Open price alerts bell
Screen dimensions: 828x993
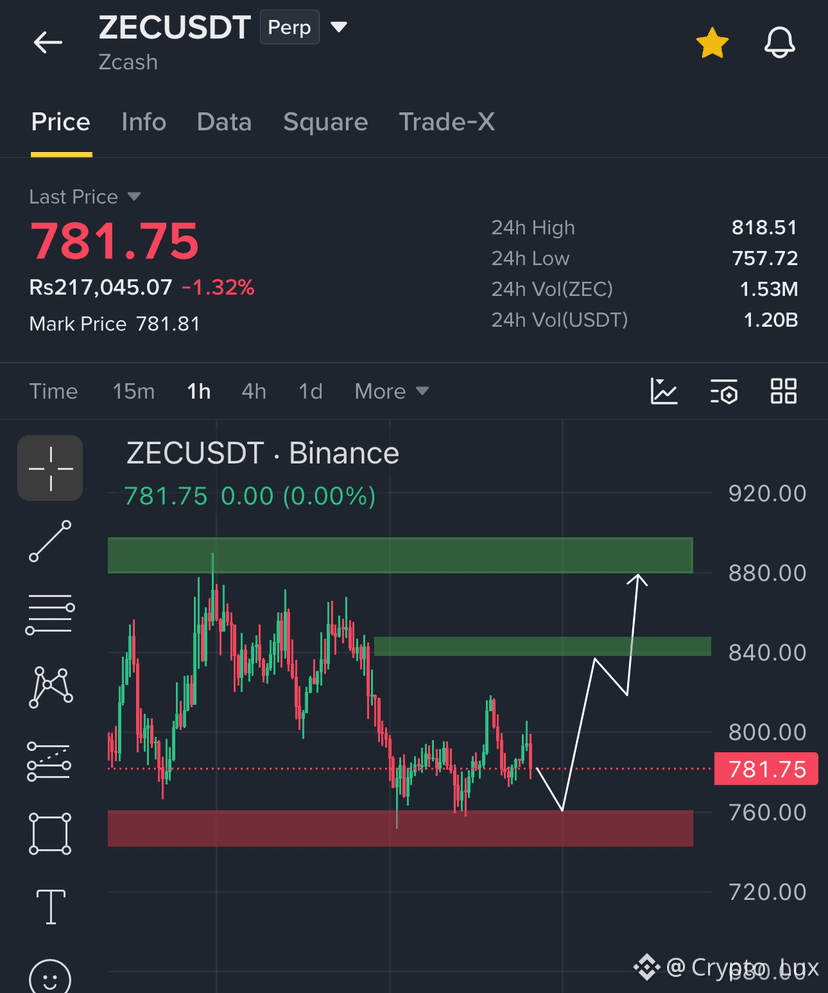pos(779,43)
